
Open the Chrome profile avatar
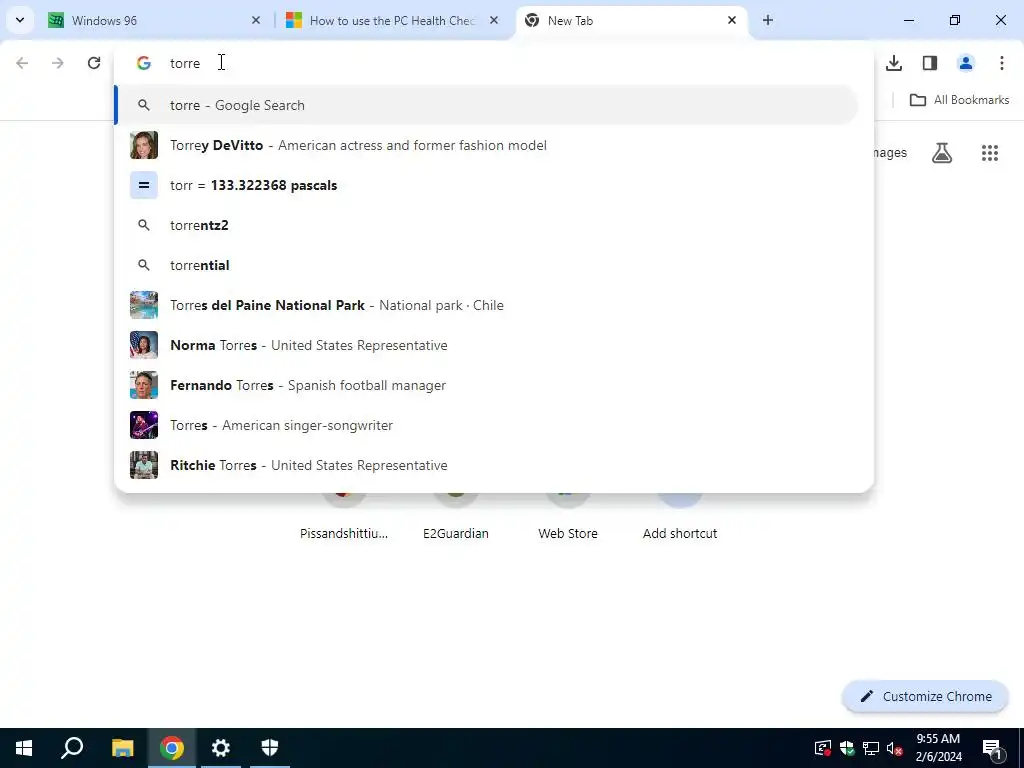click(x=965, y=63)
